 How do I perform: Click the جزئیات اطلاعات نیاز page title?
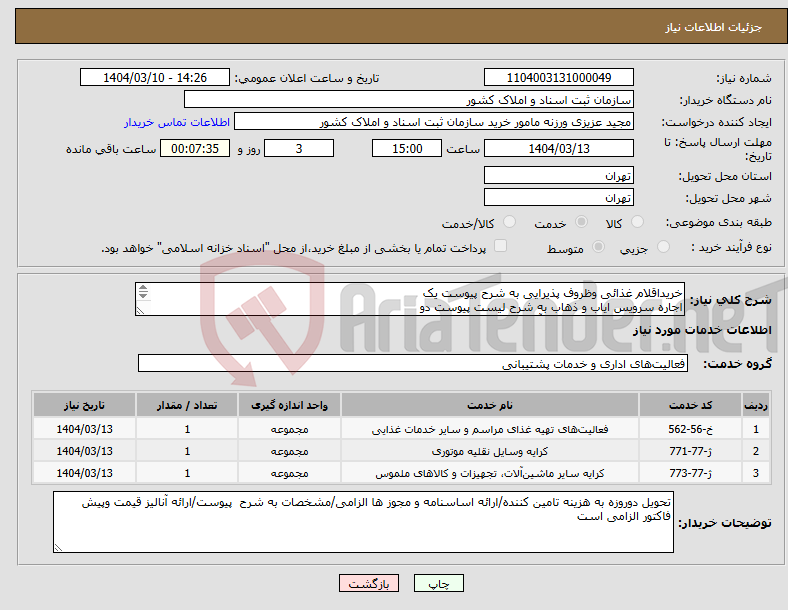tap(713, 27)
